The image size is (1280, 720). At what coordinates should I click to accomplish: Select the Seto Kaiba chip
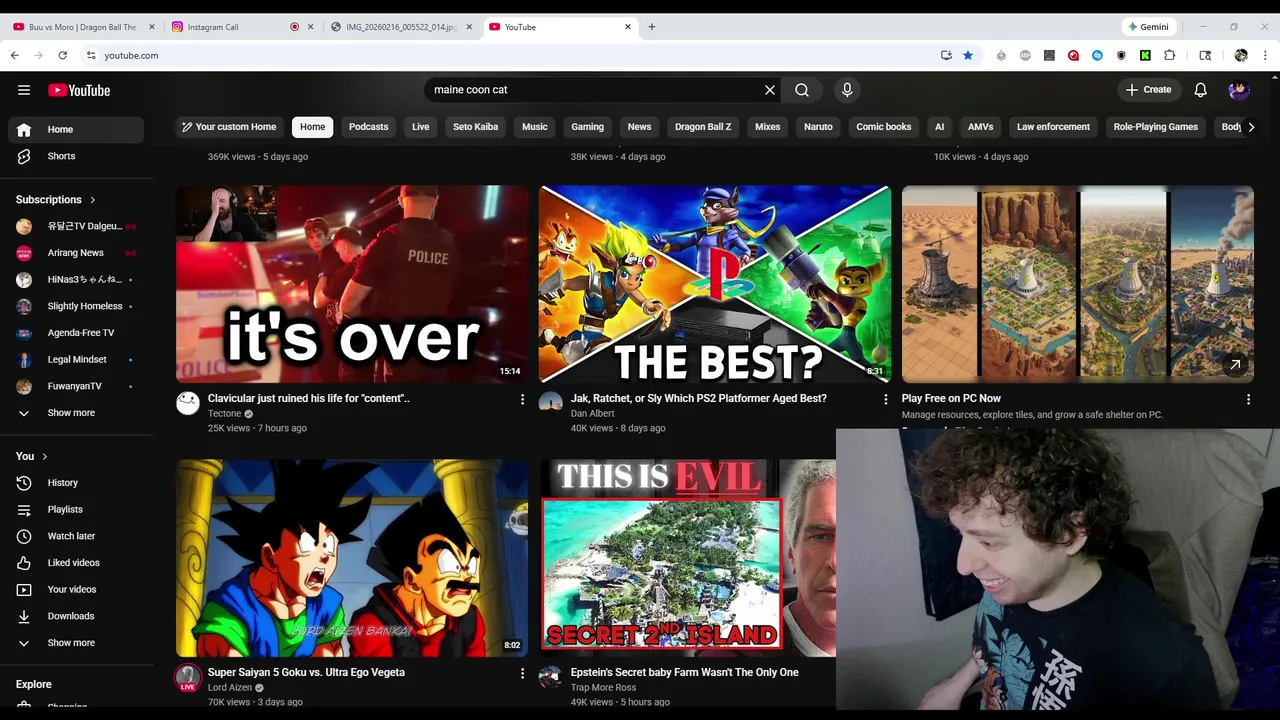pyautogui.click(x=475, y=127)
